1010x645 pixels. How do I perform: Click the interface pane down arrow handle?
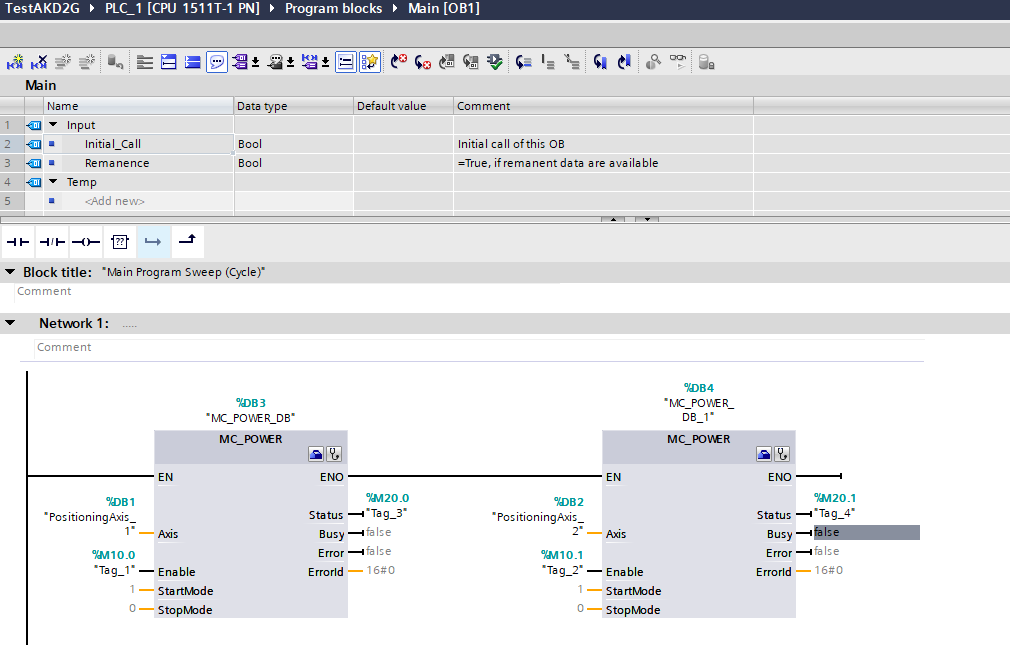pos(647,219)
